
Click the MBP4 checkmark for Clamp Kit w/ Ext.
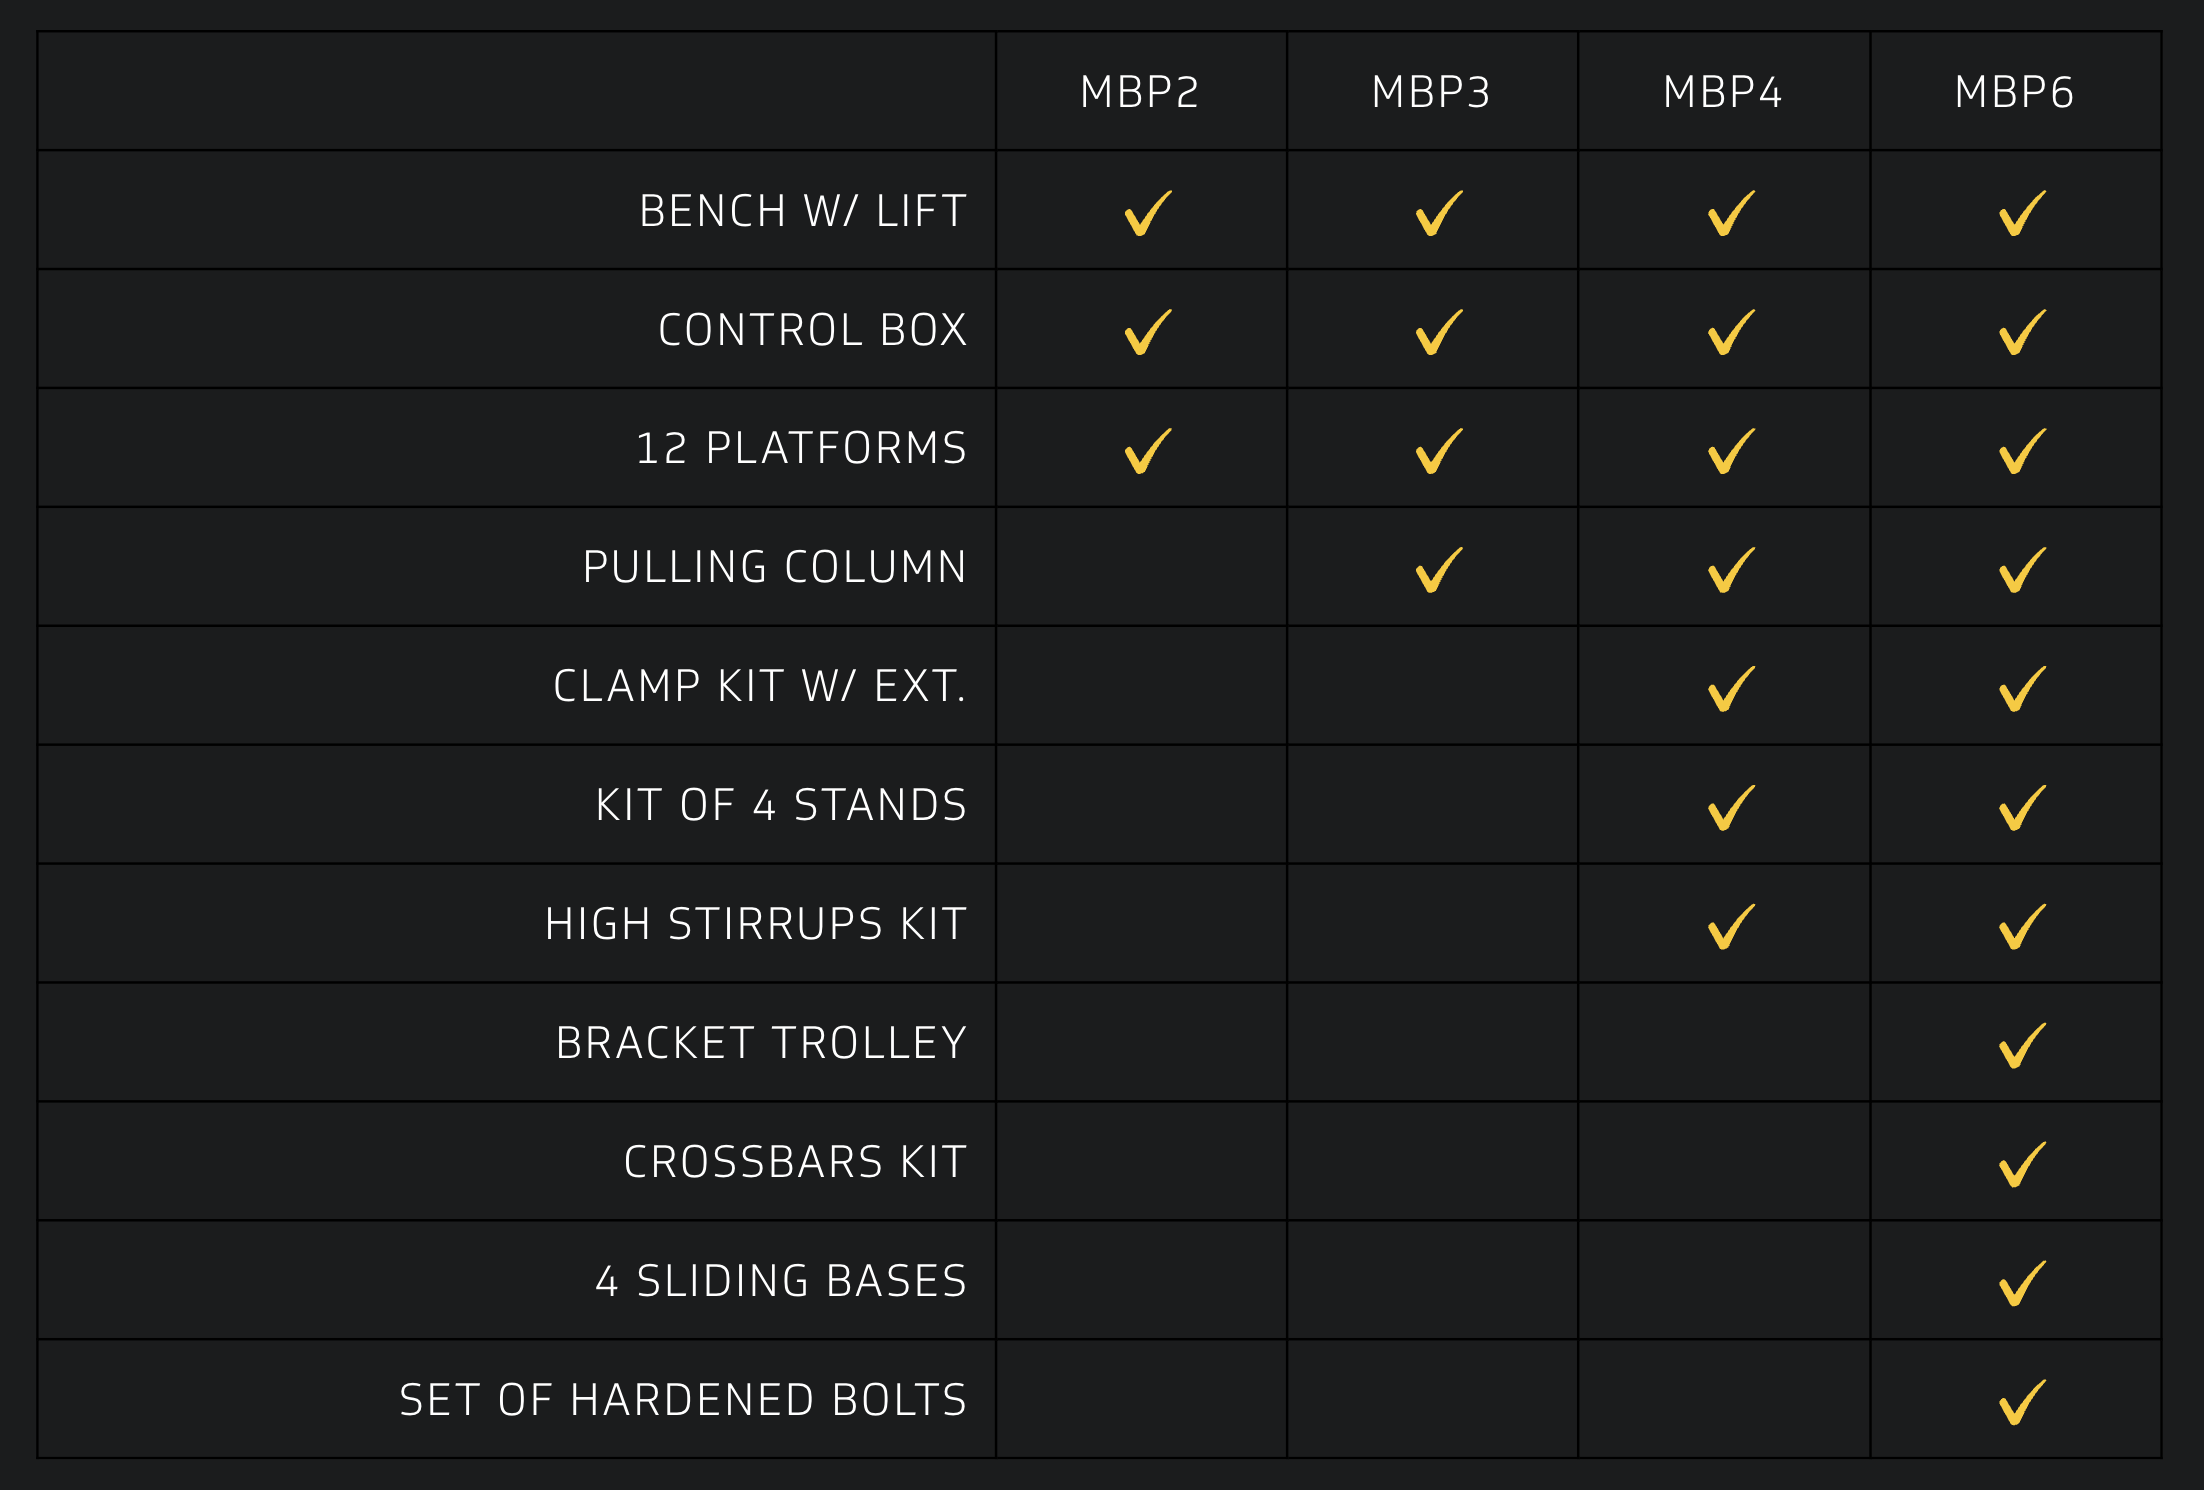coord(1730,689)
